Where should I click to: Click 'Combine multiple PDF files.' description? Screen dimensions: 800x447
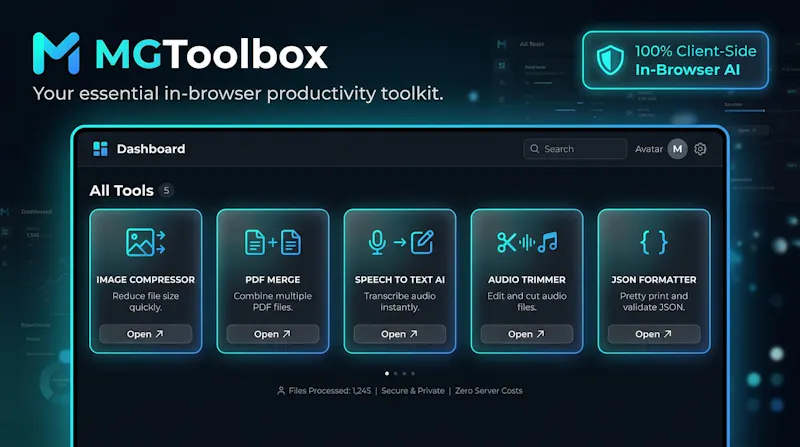(x=272, y=302)
